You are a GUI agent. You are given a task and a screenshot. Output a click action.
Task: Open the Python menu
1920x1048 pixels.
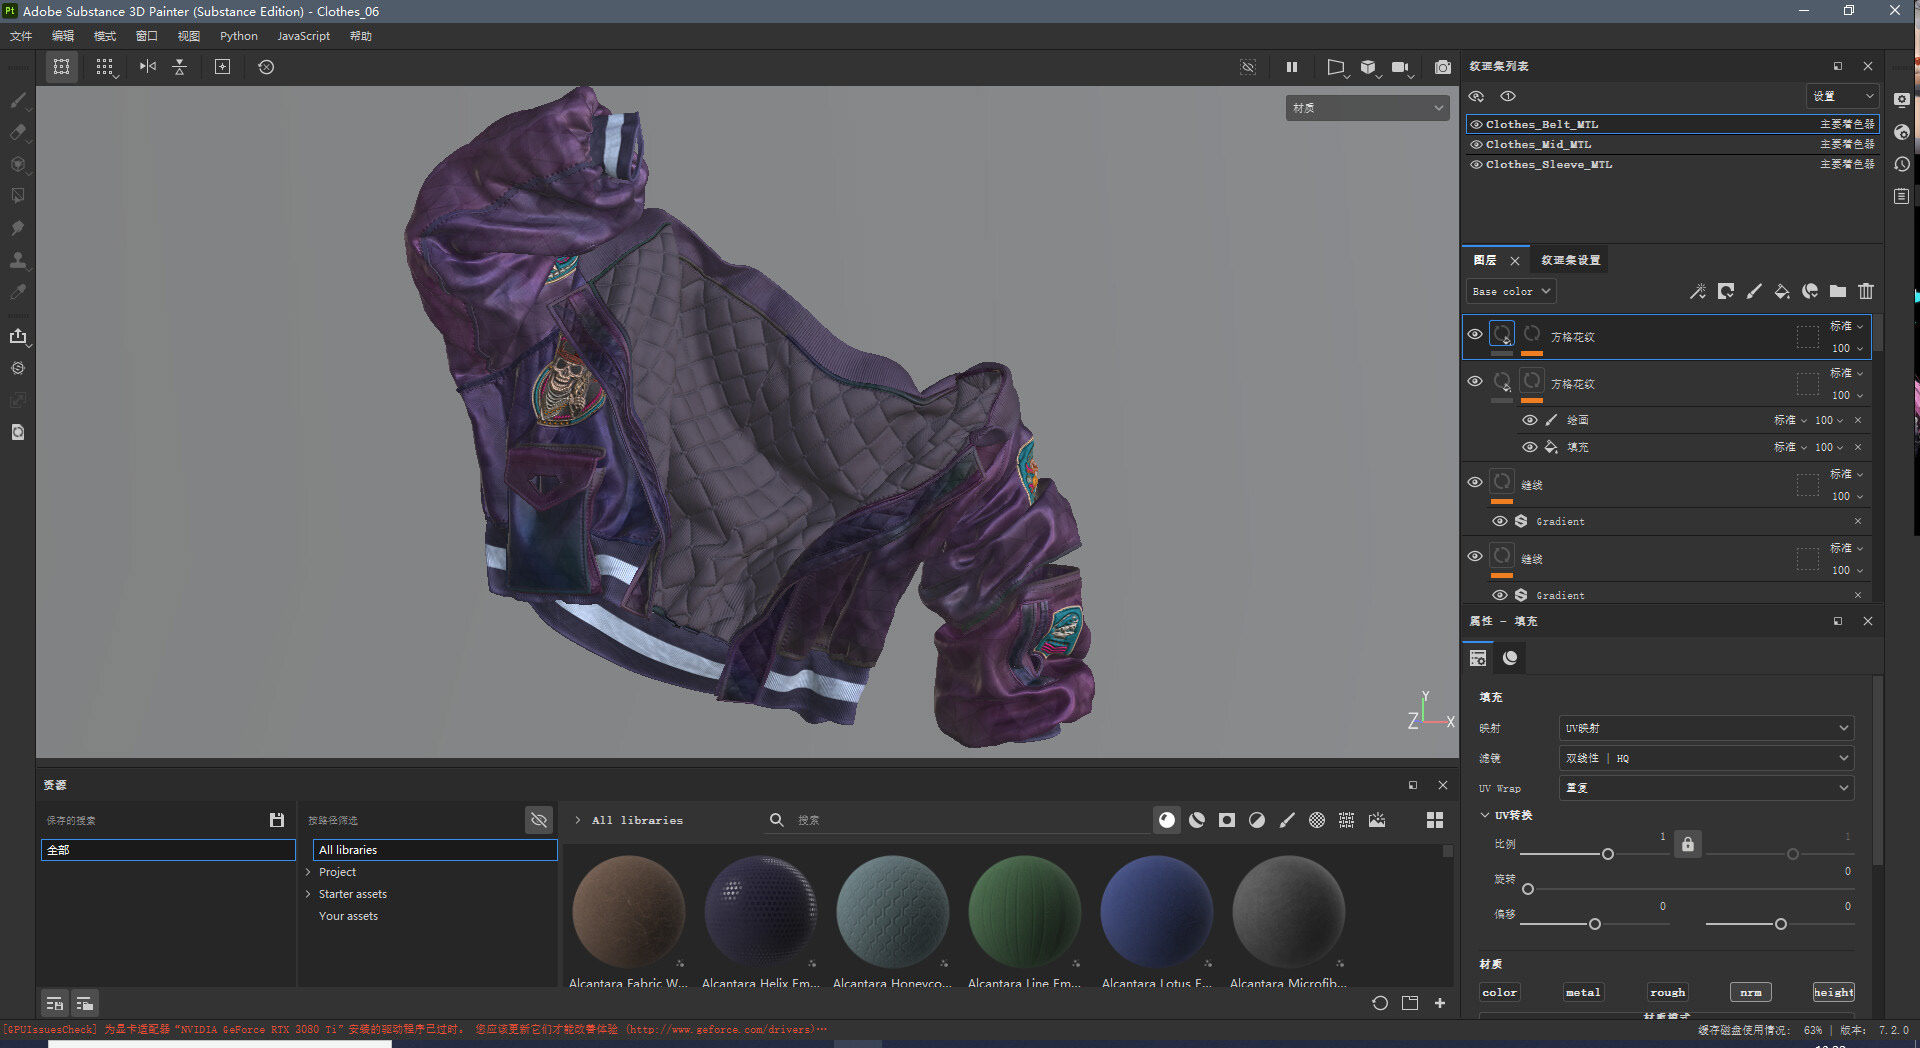[x=238, y=36]
